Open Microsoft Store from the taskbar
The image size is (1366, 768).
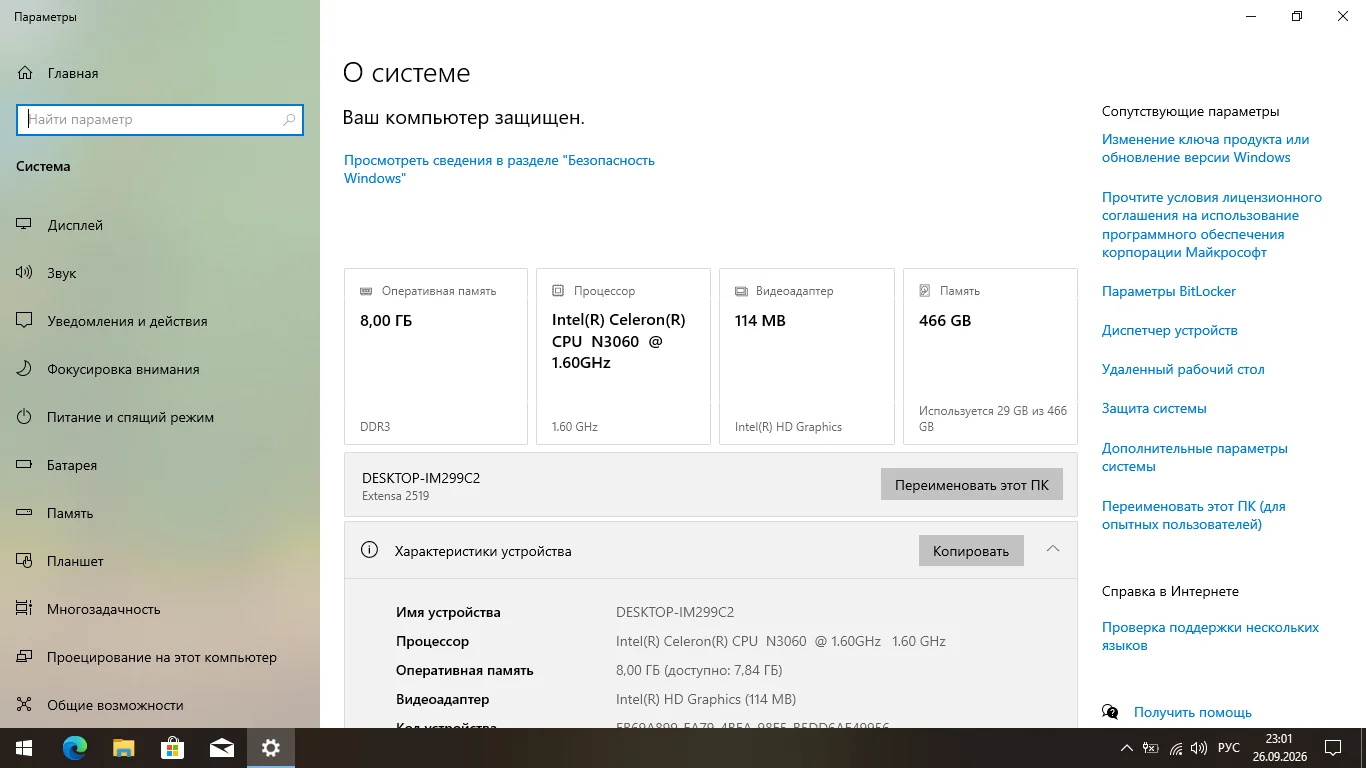172,748
